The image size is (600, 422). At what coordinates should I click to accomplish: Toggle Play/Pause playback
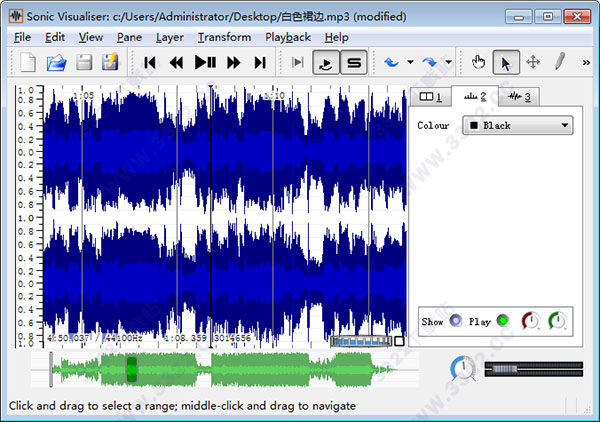point(205,62)
